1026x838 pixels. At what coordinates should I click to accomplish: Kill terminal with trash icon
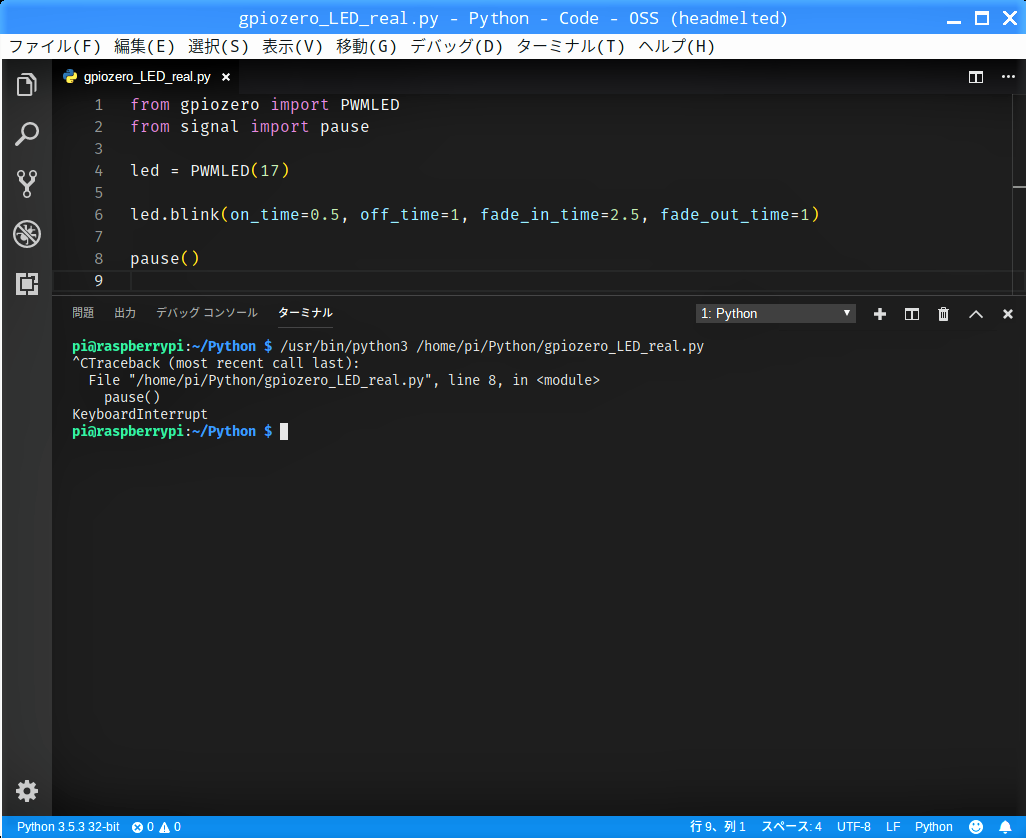click(943, 314)
